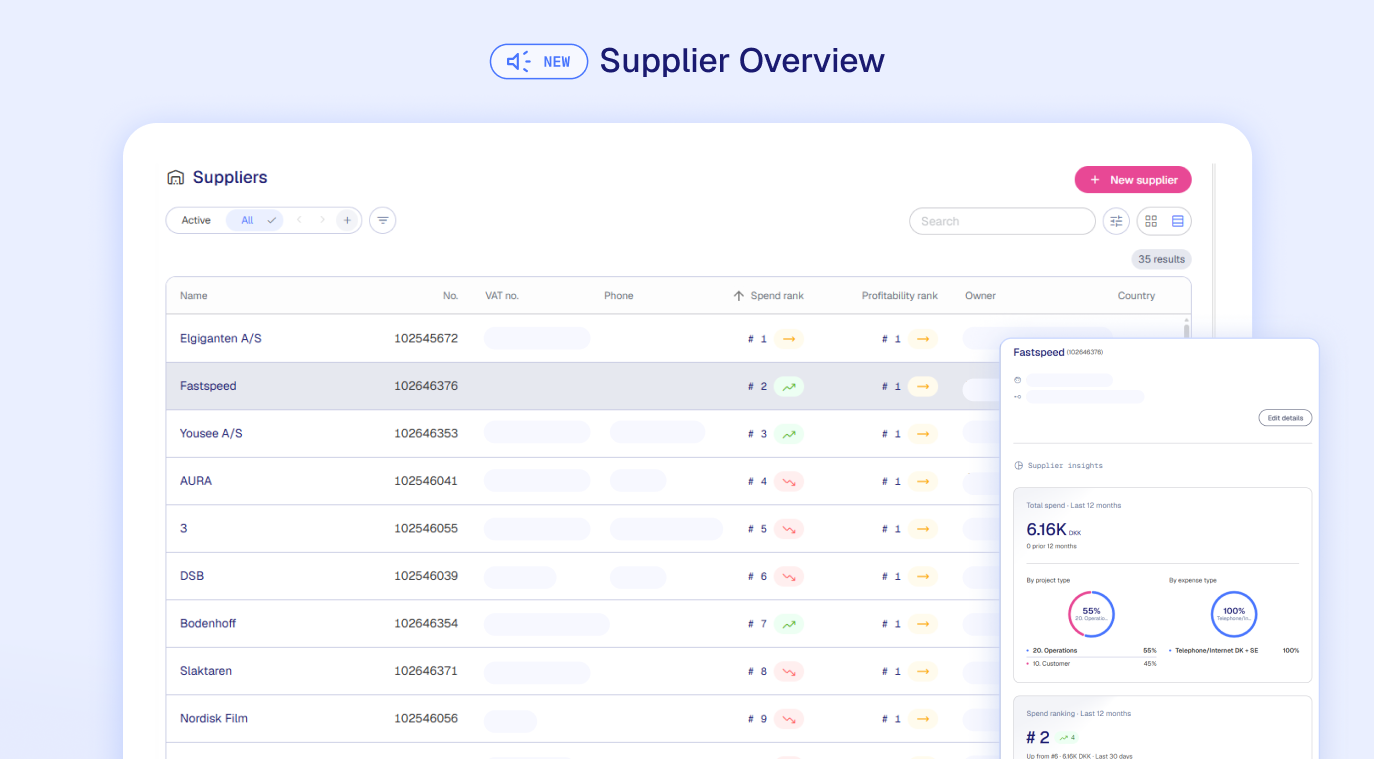Click supplier number 102546041
1374x759 pixels.
(426, 481)
